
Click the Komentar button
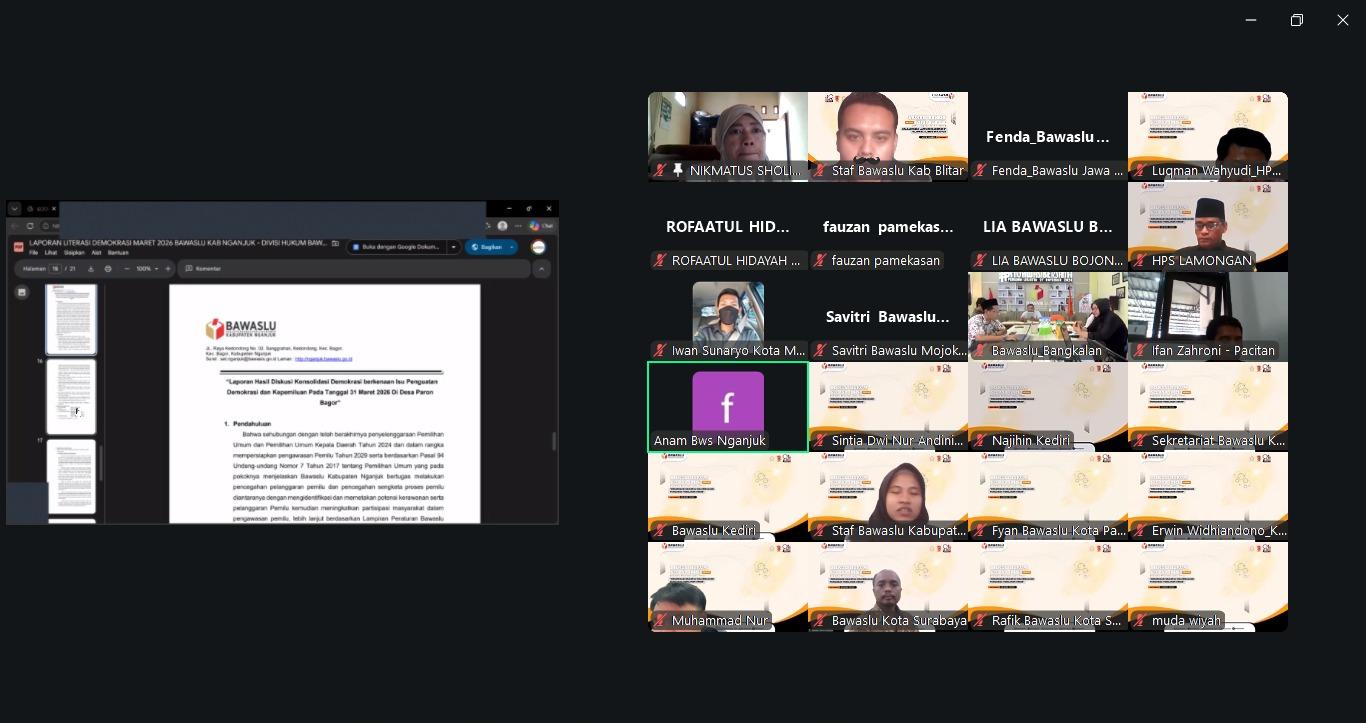(x=203, y=269)
